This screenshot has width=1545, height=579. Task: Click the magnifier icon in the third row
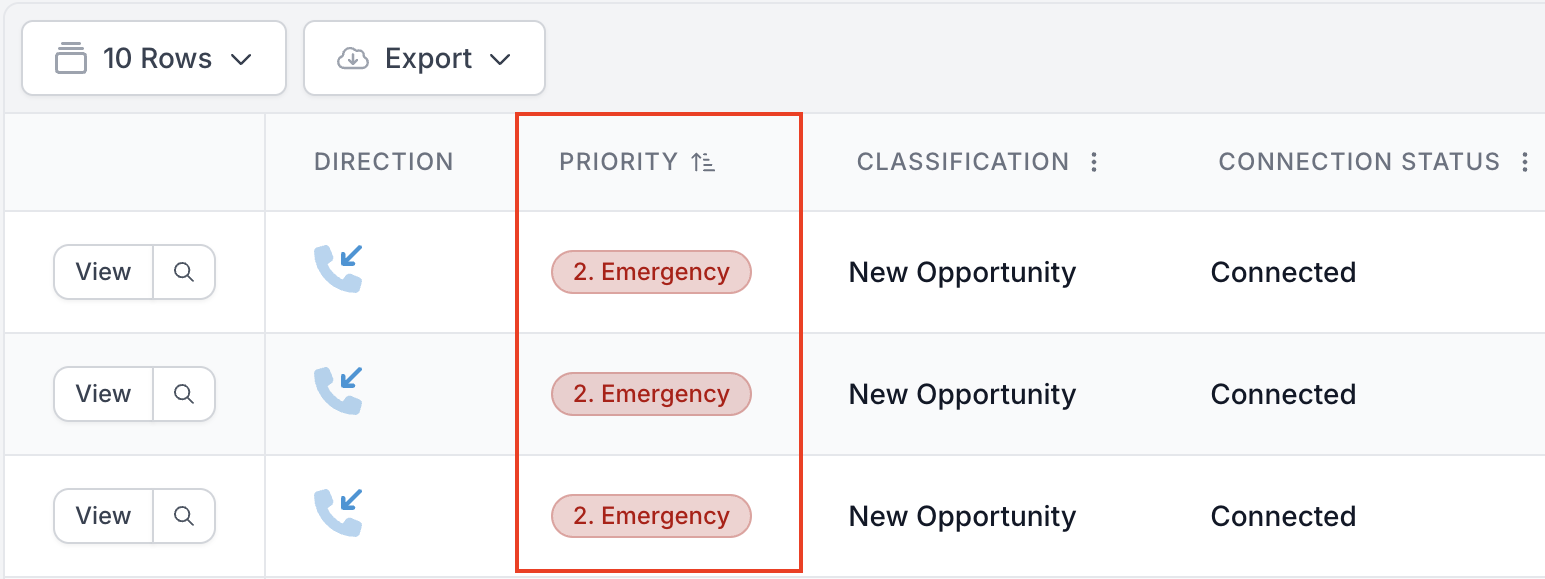click(x=184, y=516)
